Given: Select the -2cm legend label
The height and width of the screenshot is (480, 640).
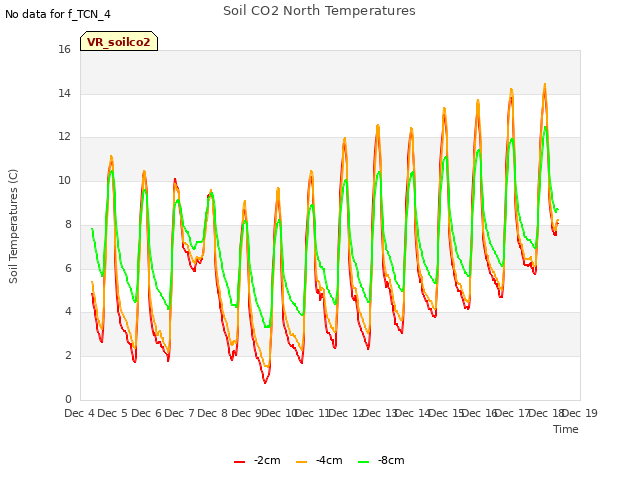Looking at the screenshot, I should tap(267, 460).
